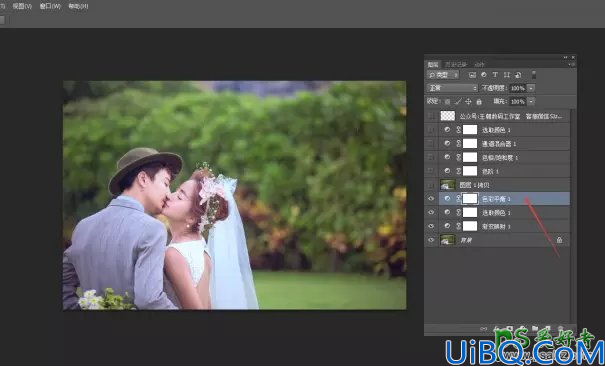The height and width of the screenshot is (367, 605).
Task: Toggle the layer filtering switch
Action: (534, 74)
